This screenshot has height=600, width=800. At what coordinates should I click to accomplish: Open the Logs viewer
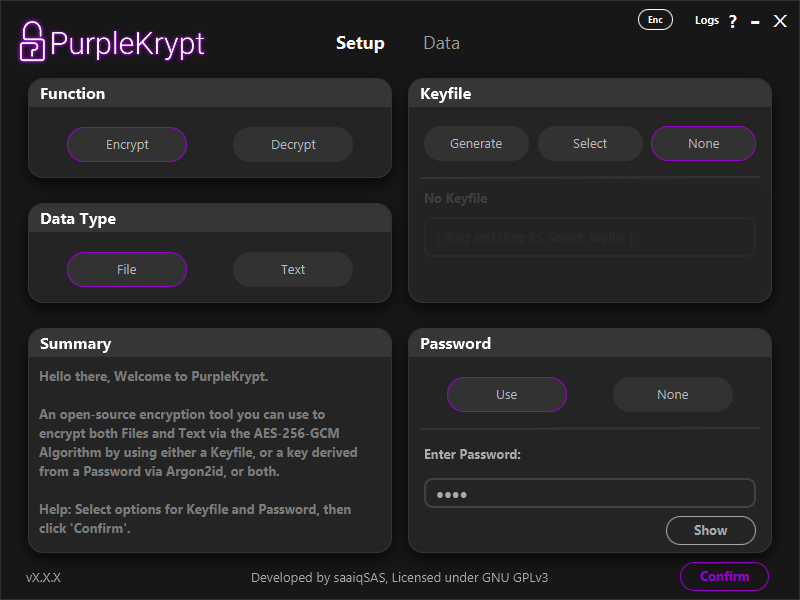tap(707, 20)
